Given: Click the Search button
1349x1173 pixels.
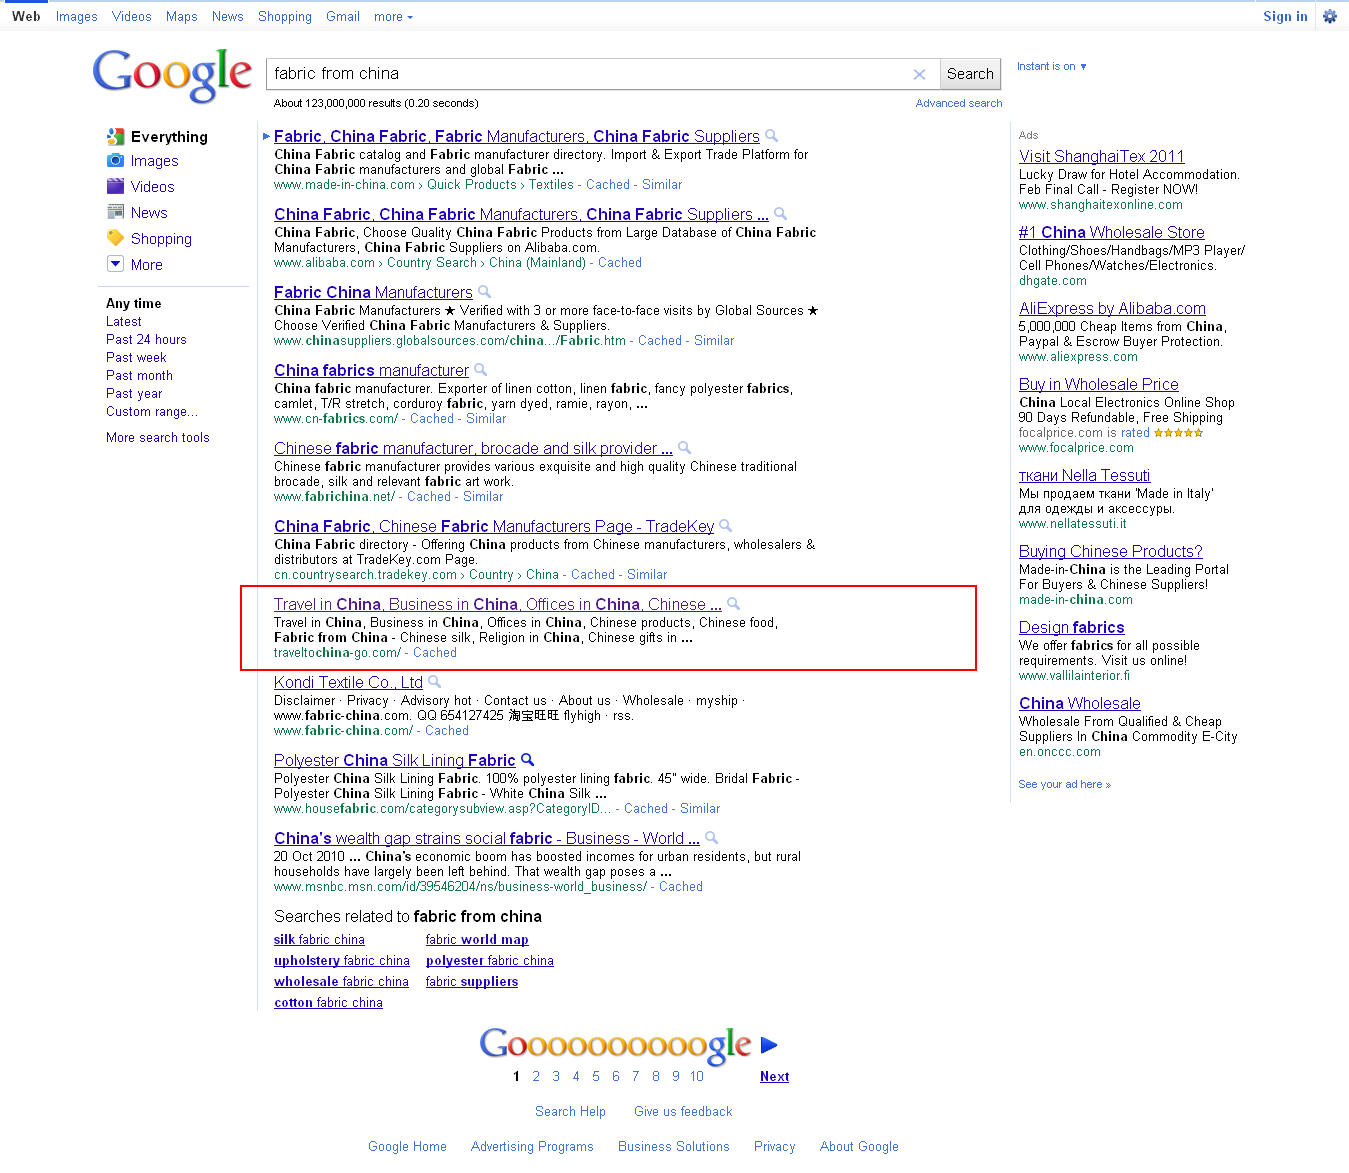Looking at the screenshot, I should [970, 74].
